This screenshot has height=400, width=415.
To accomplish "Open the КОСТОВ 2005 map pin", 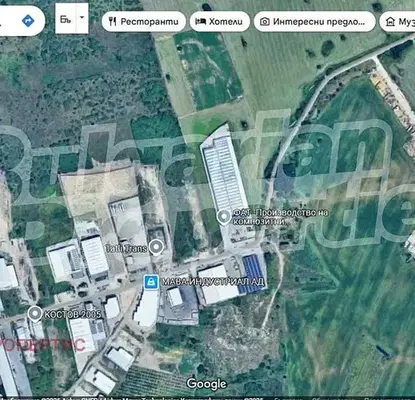I will tap(35, 314).
